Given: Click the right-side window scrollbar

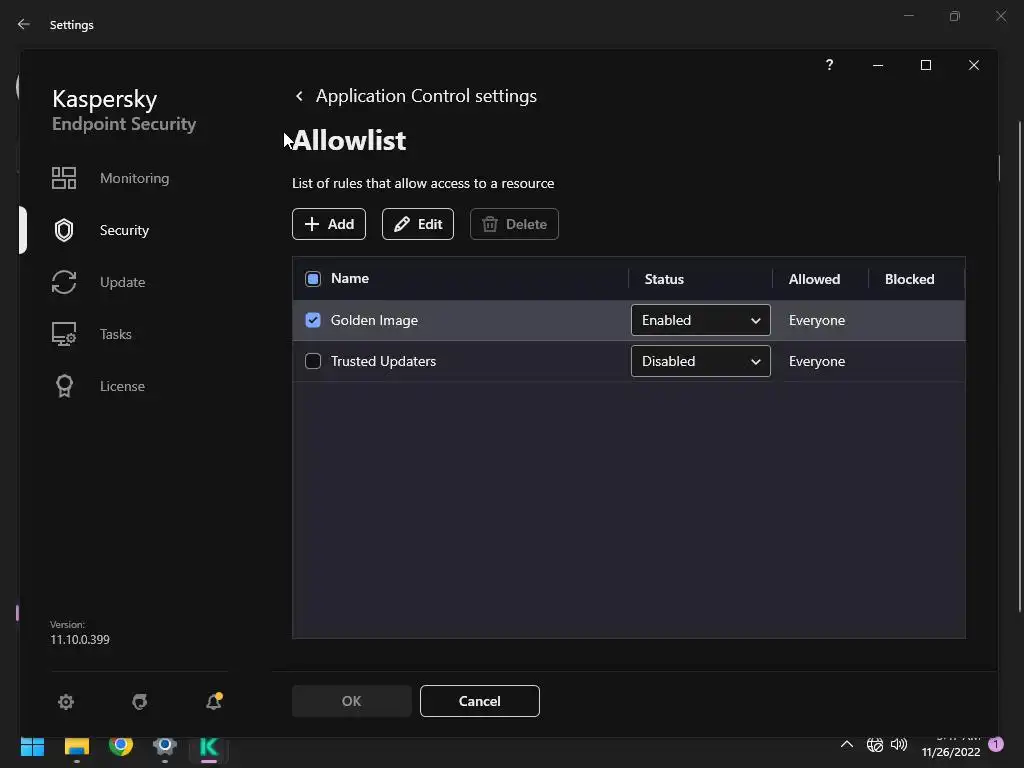Looking at the screenshot, I should coord(1020,366).
